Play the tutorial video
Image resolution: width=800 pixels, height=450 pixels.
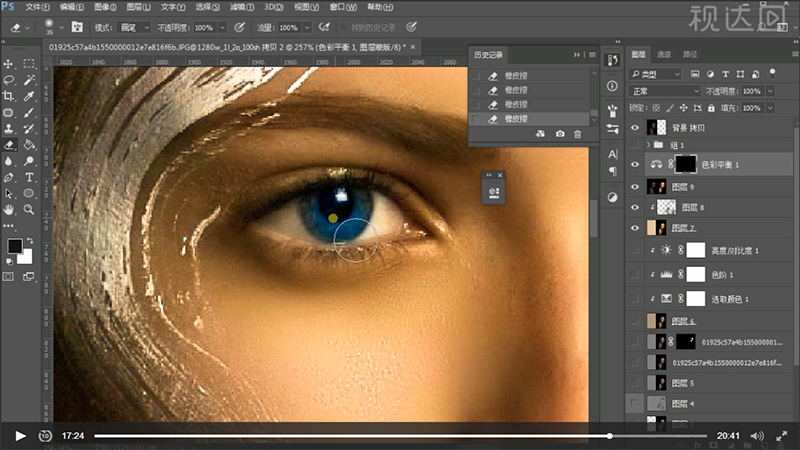(x=20, y=436)
